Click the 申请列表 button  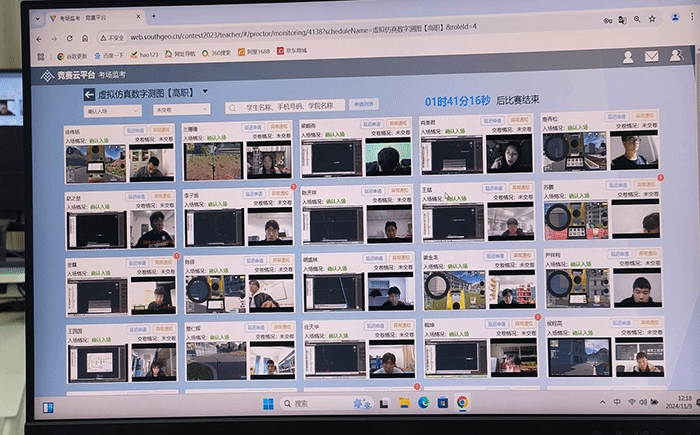click(365, 104)
